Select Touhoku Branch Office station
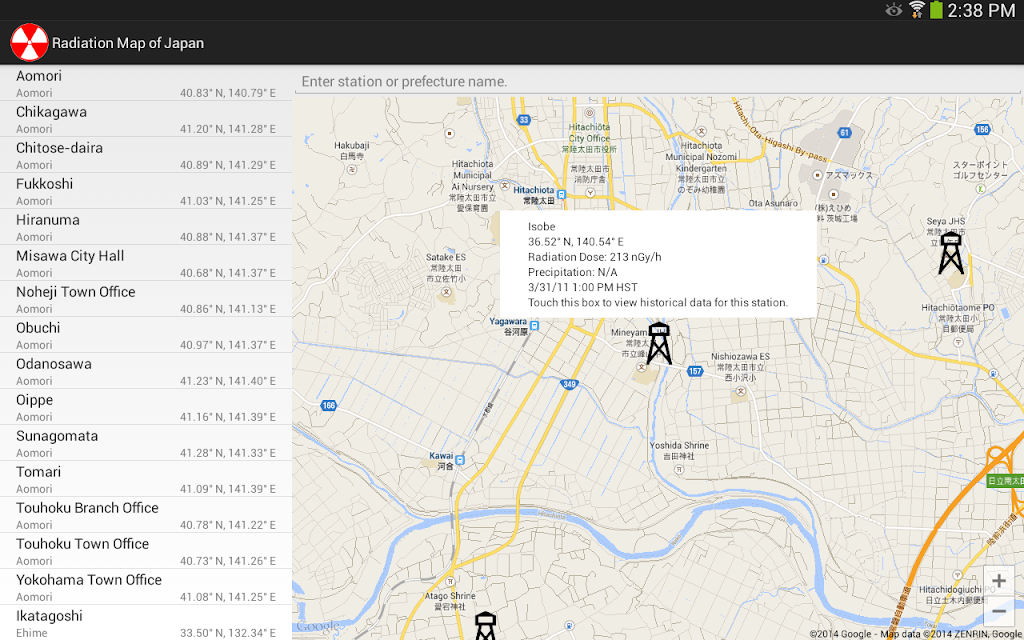1024x640 pixels. [x=146, y=515]
